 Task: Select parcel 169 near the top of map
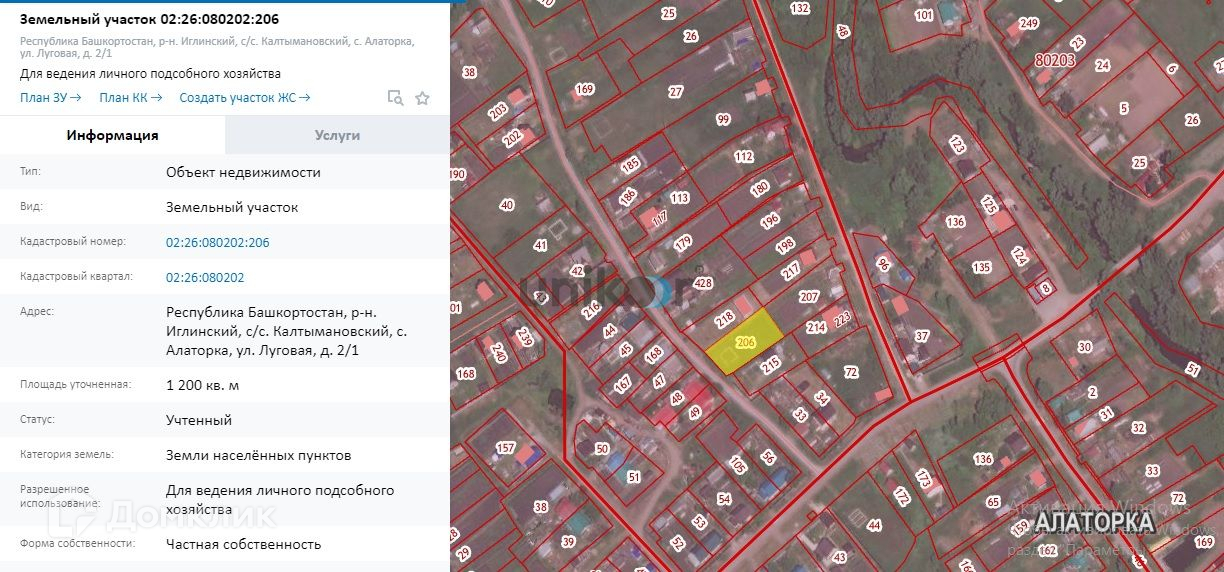pyautogui.click(x=584, y=89)
